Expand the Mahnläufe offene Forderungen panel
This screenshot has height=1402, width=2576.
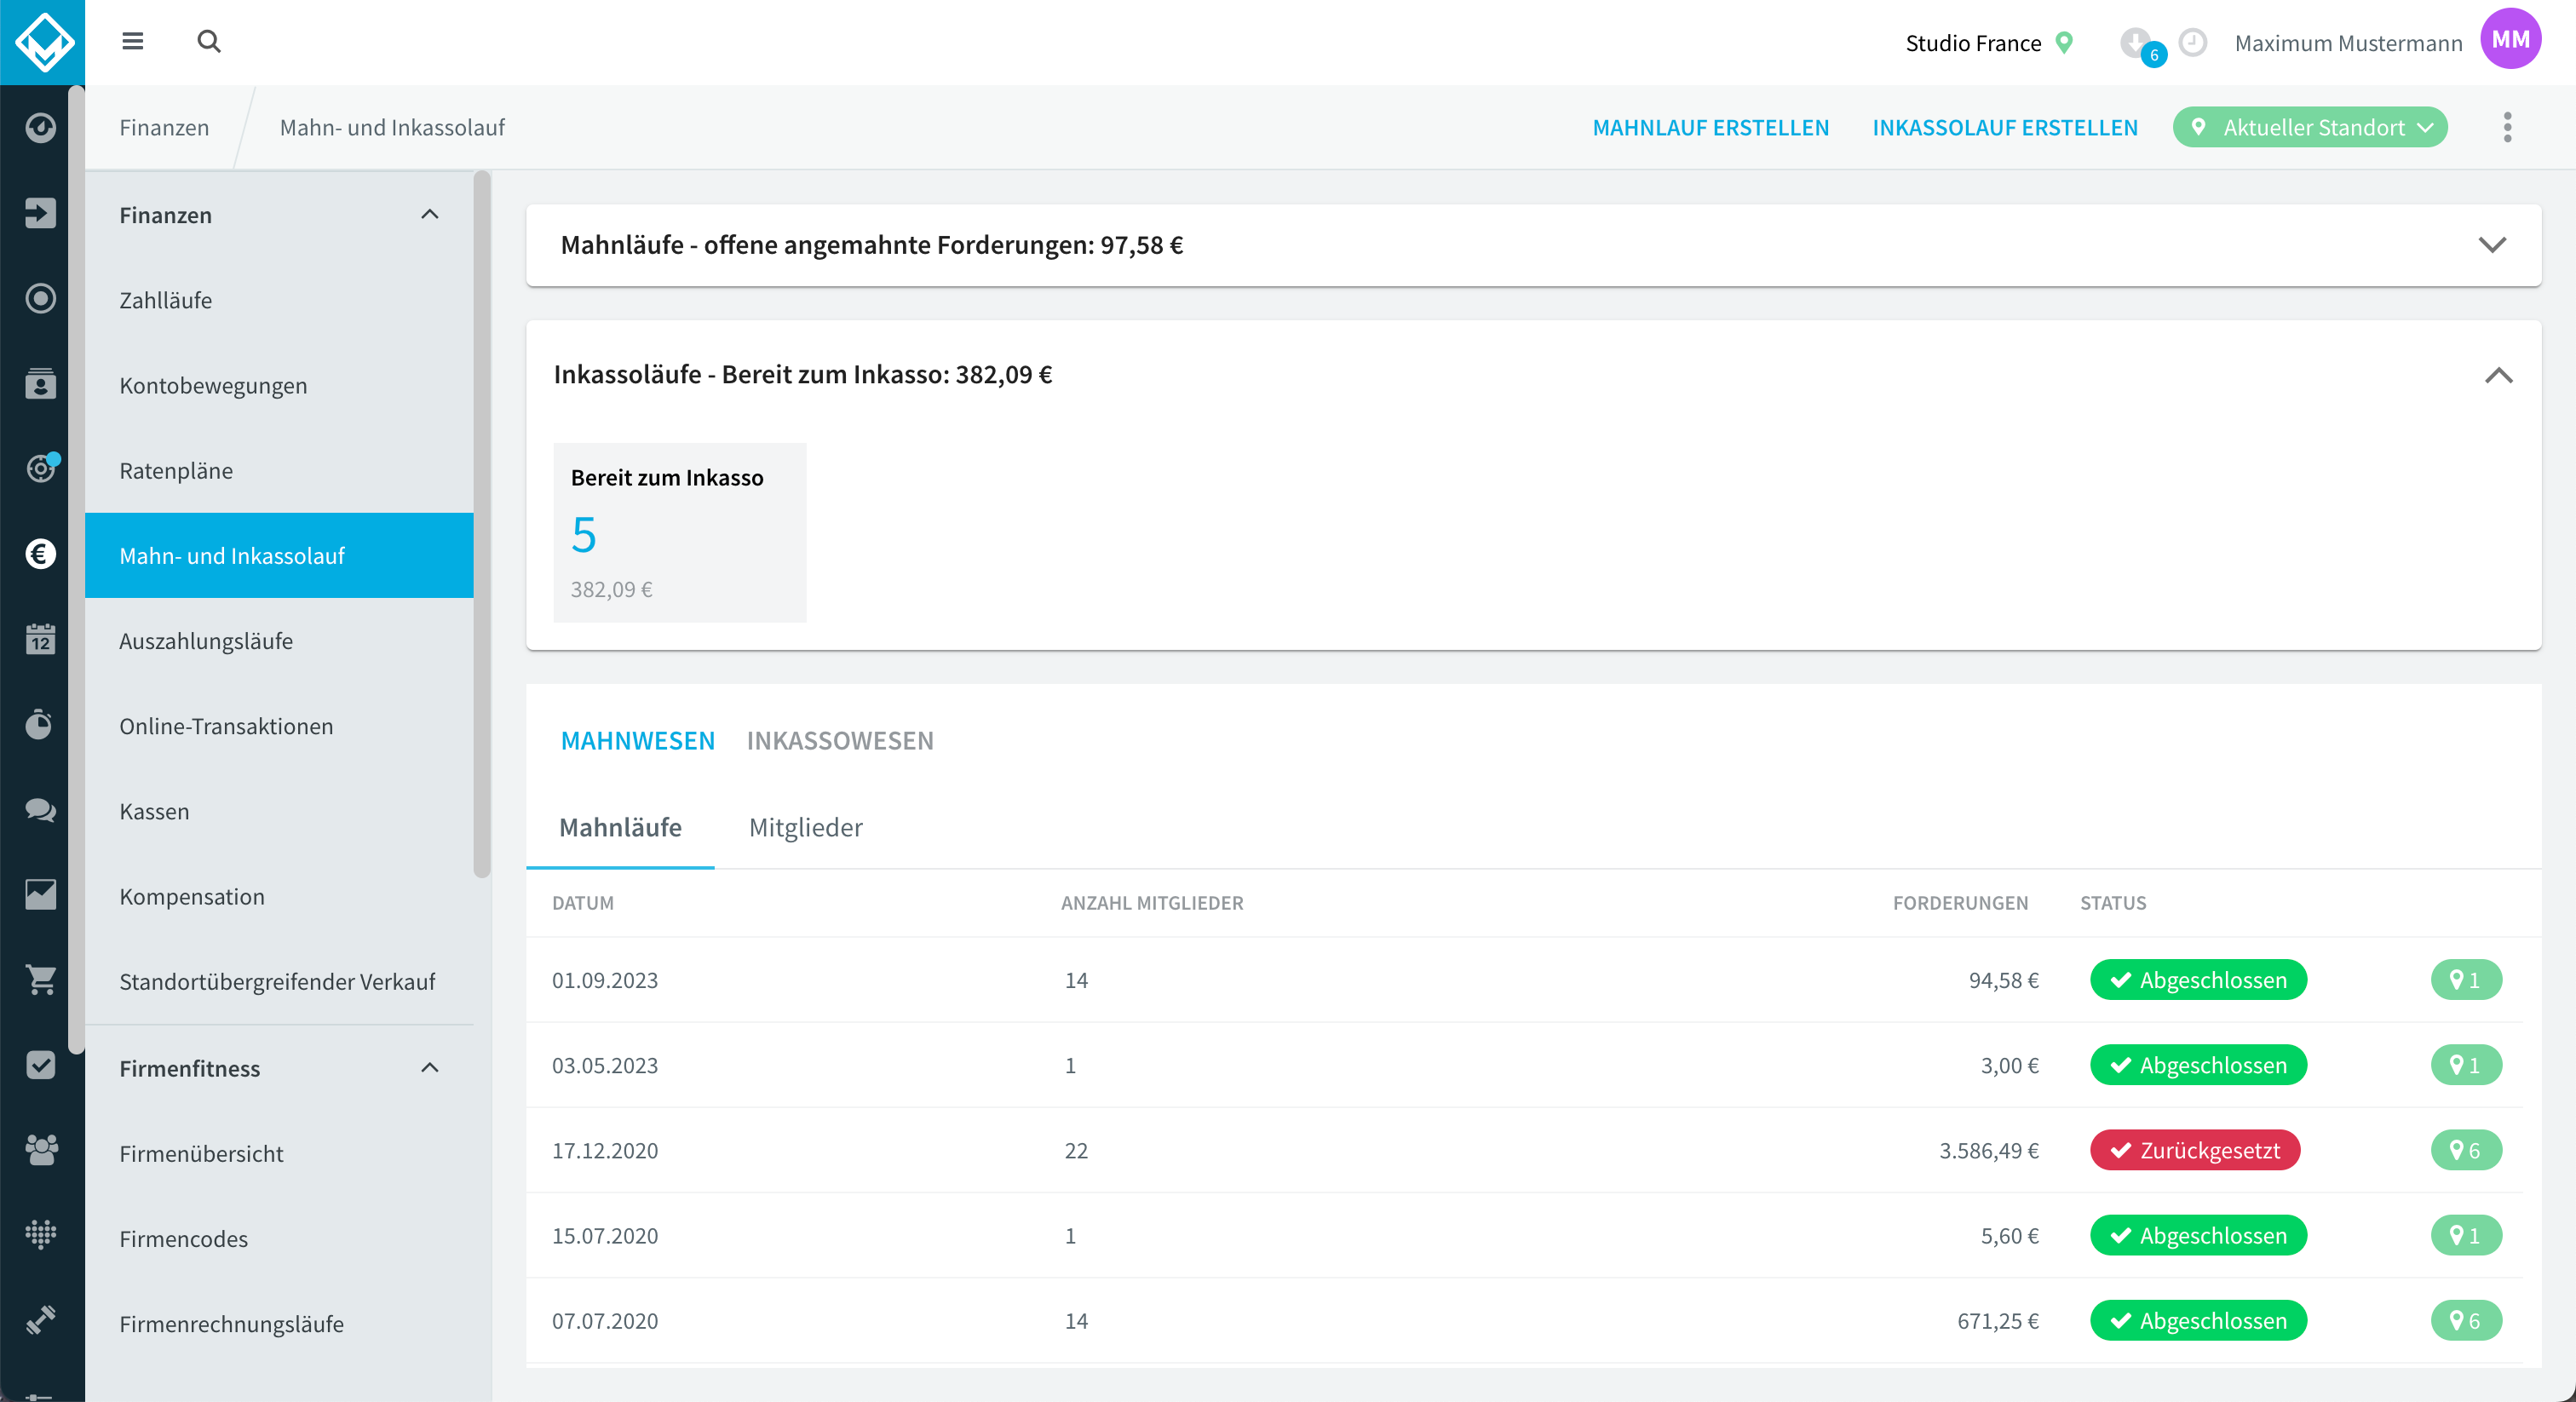2492,245
